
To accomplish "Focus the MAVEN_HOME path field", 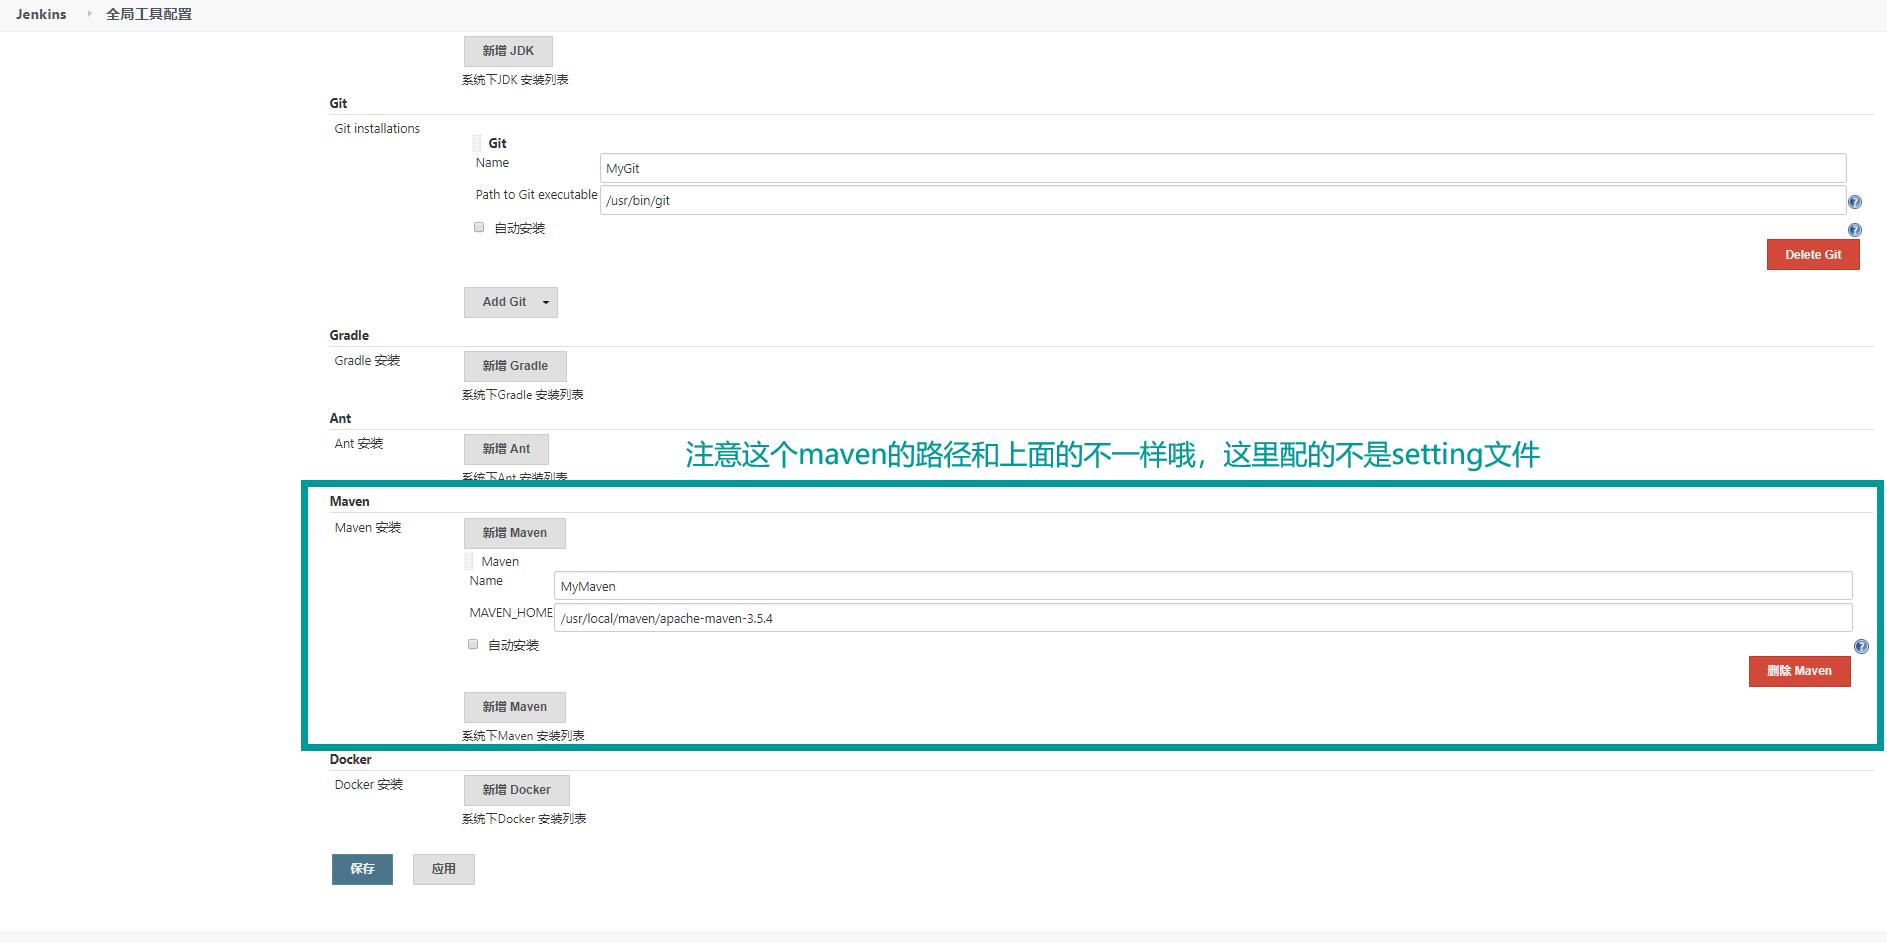I will pyautogui.click(x=1203, y=618).
